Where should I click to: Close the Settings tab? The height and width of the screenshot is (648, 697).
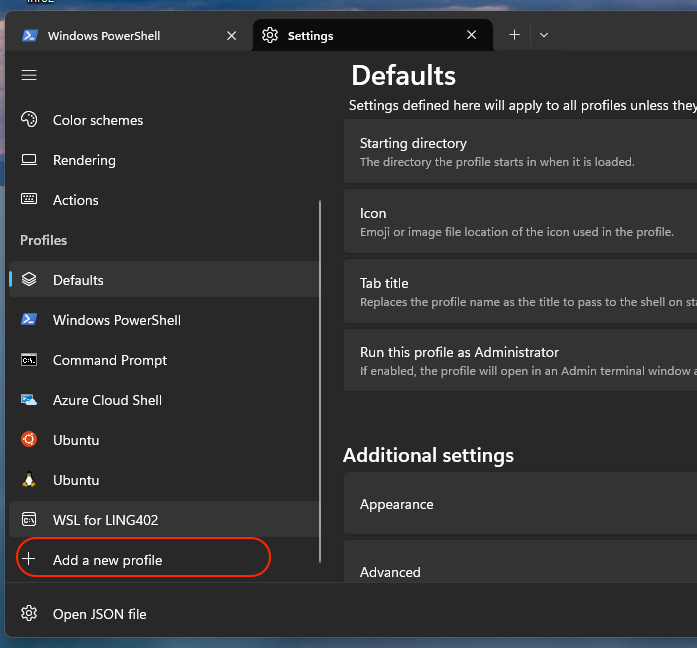coord(472,35)
